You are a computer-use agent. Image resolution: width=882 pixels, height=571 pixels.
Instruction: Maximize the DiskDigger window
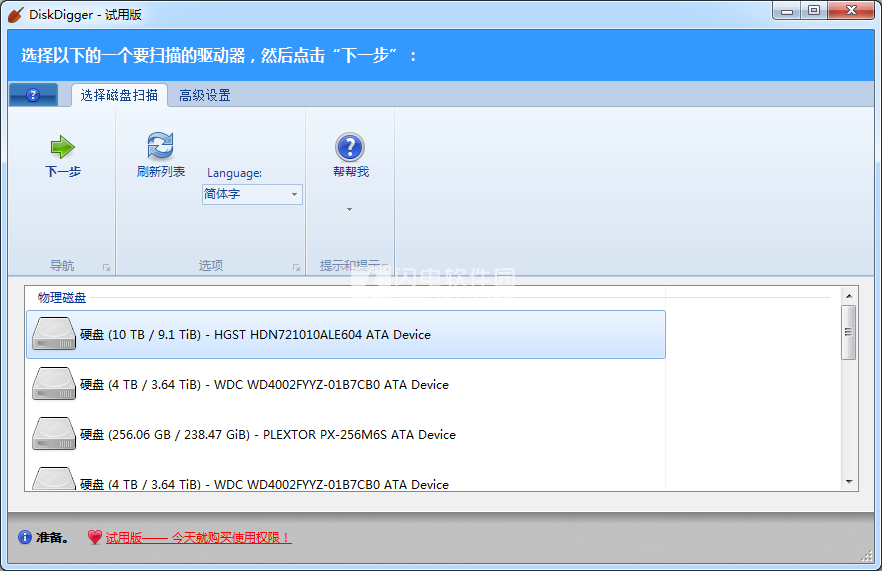[814, 10]
